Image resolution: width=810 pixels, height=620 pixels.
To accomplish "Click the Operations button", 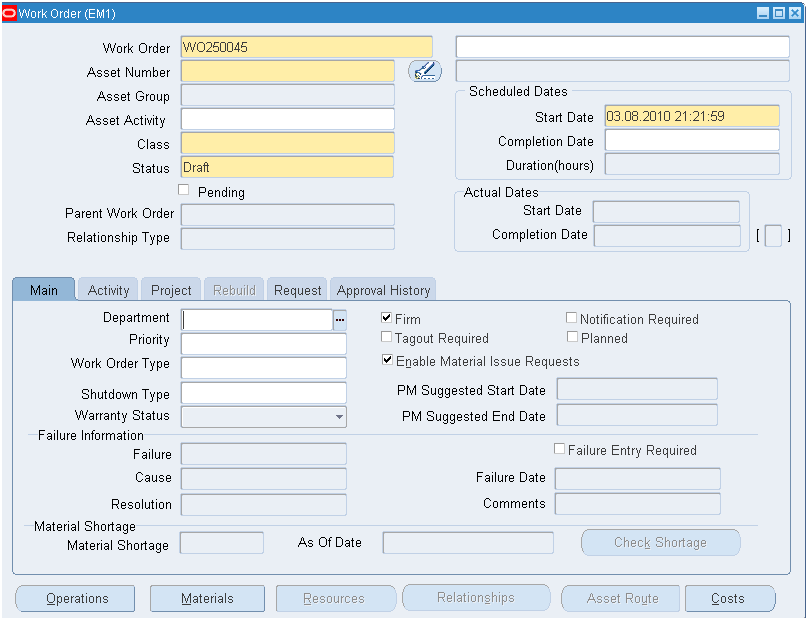I will (x=76, y=598).
